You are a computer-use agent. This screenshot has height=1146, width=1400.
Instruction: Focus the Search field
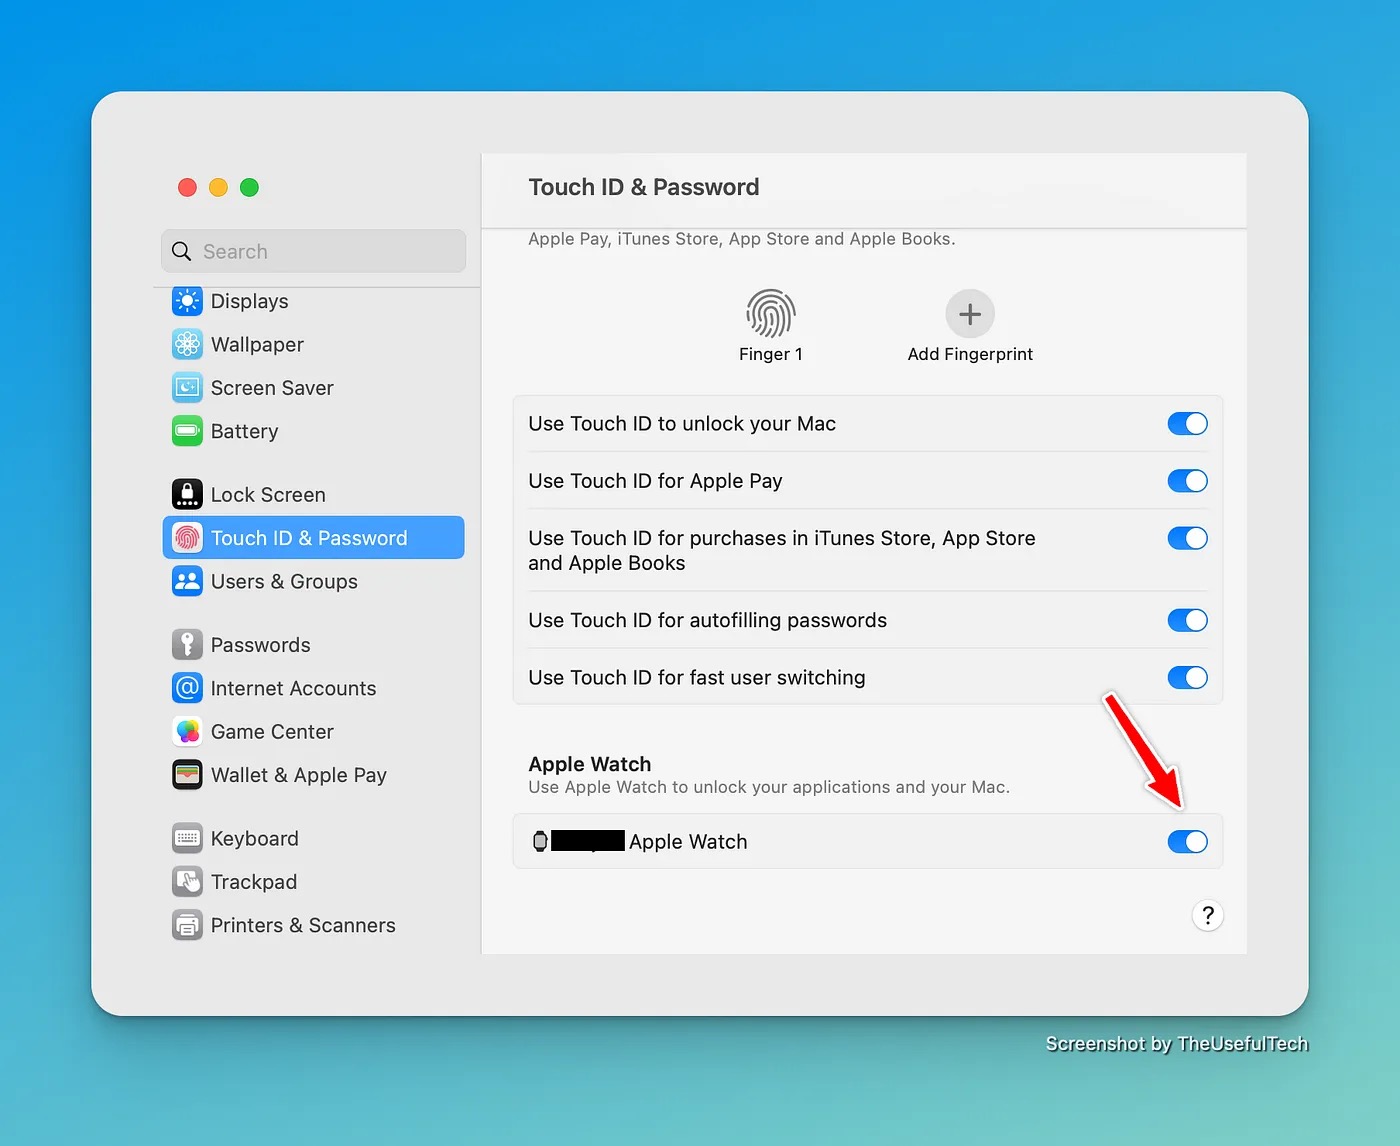[313, 251]
